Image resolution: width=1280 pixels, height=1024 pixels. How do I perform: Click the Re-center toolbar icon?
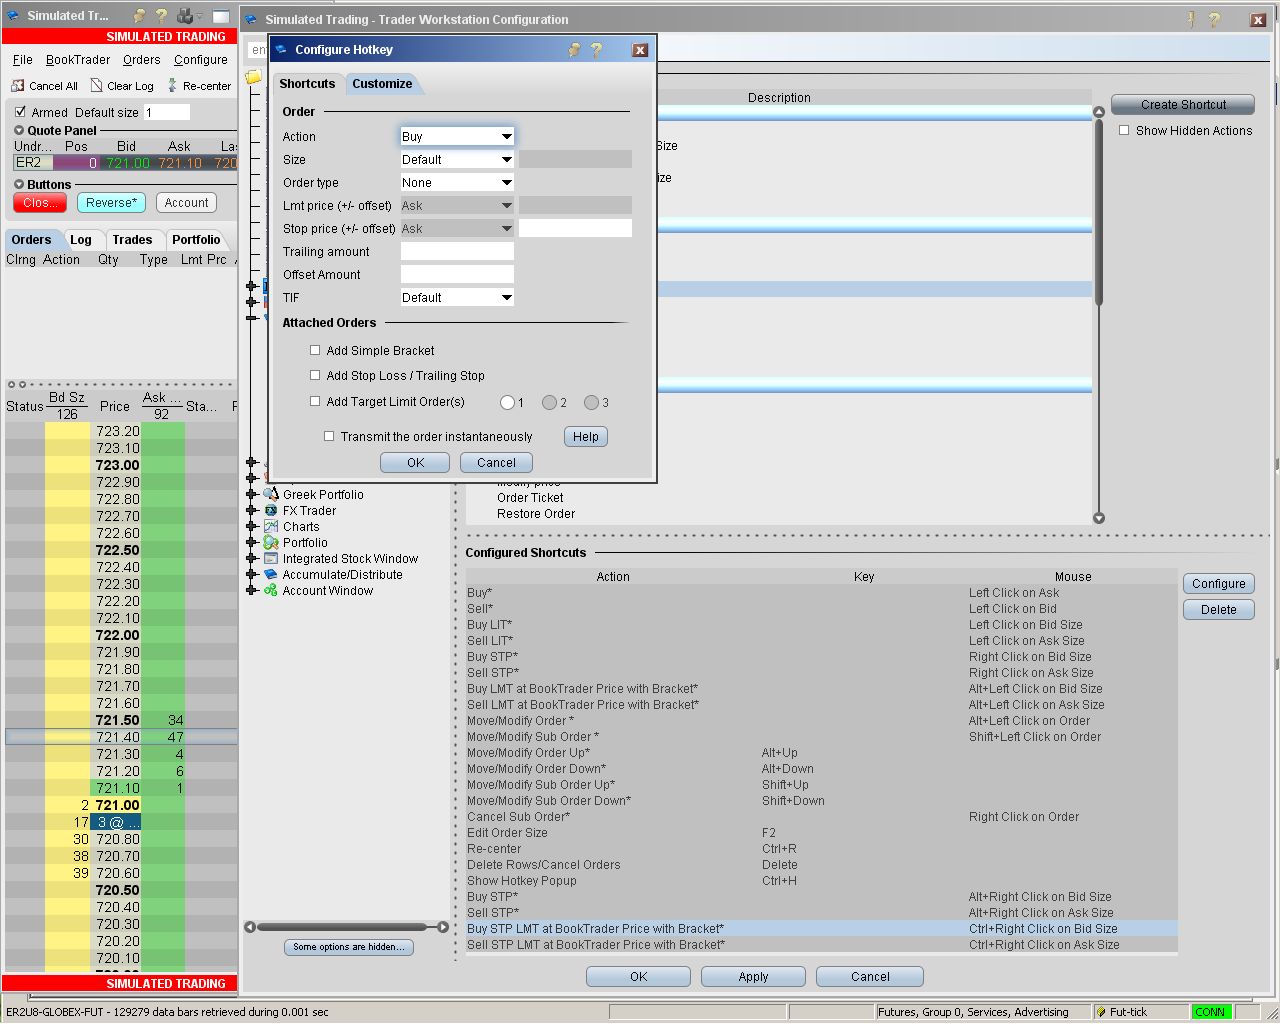click(x=173, y=86)
